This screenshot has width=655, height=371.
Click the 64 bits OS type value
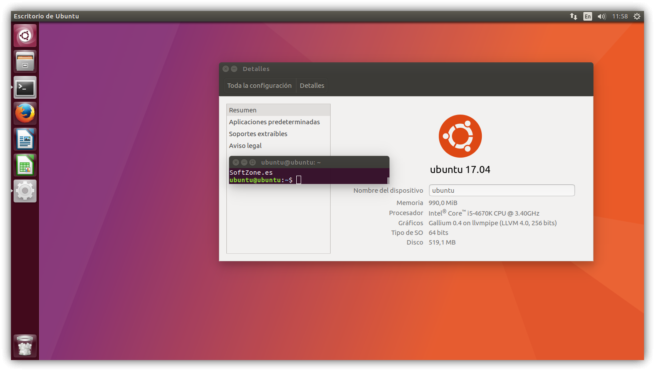(x=438, y=233)
